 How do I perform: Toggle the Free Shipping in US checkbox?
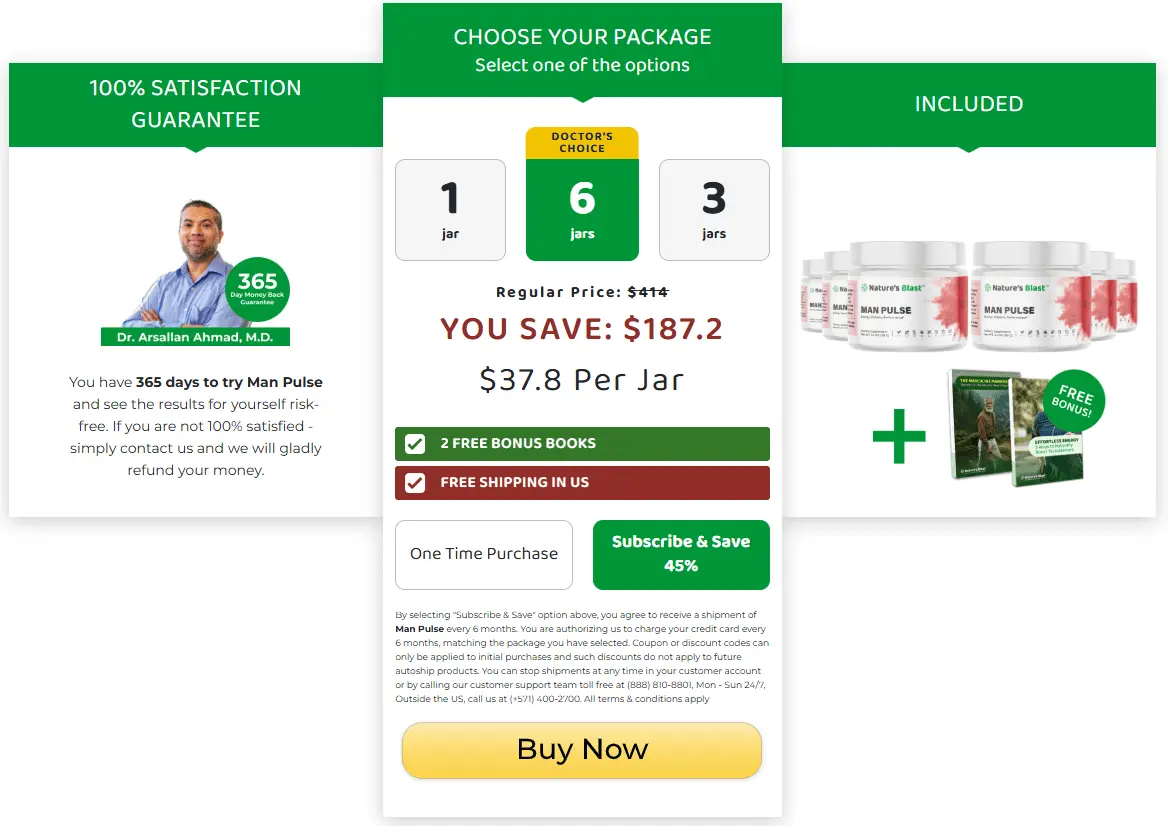(415, 483)
